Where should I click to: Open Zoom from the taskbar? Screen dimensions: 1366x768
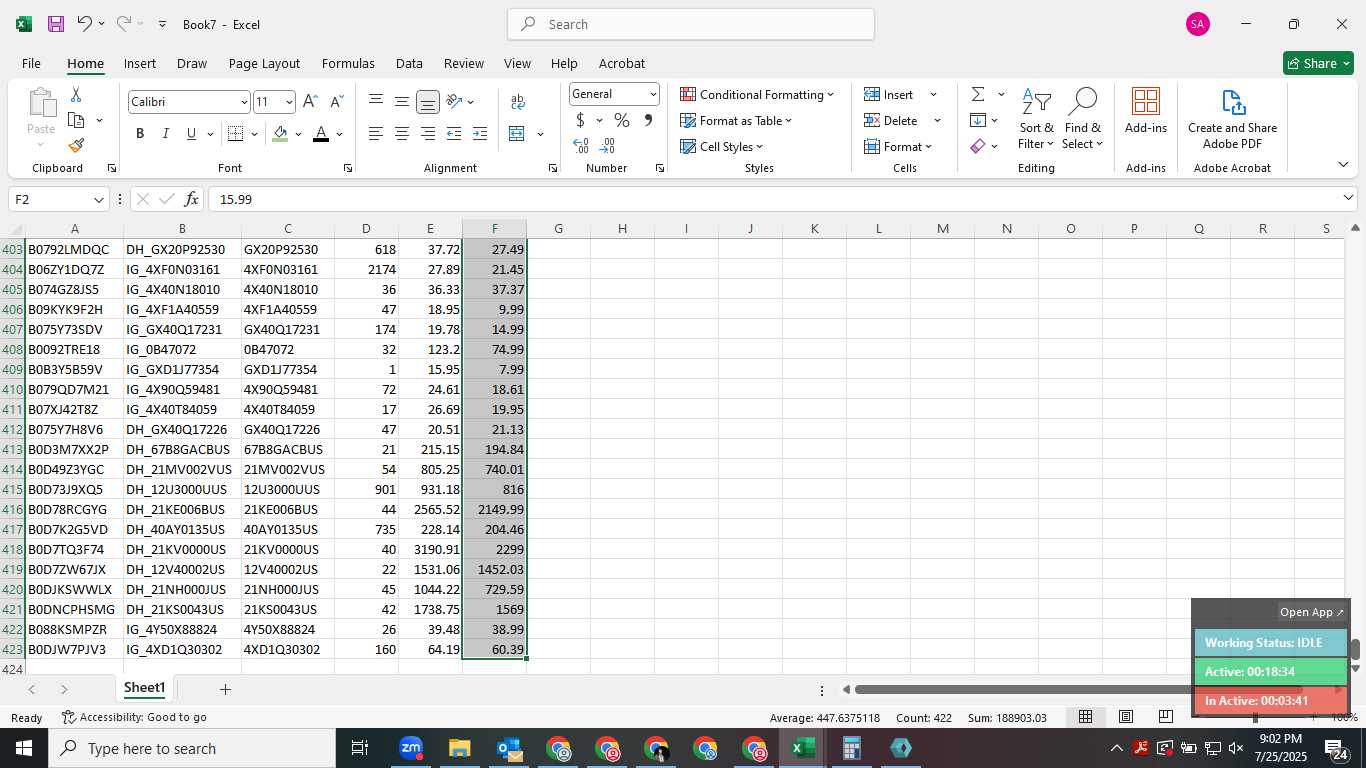tap(411, 748)
